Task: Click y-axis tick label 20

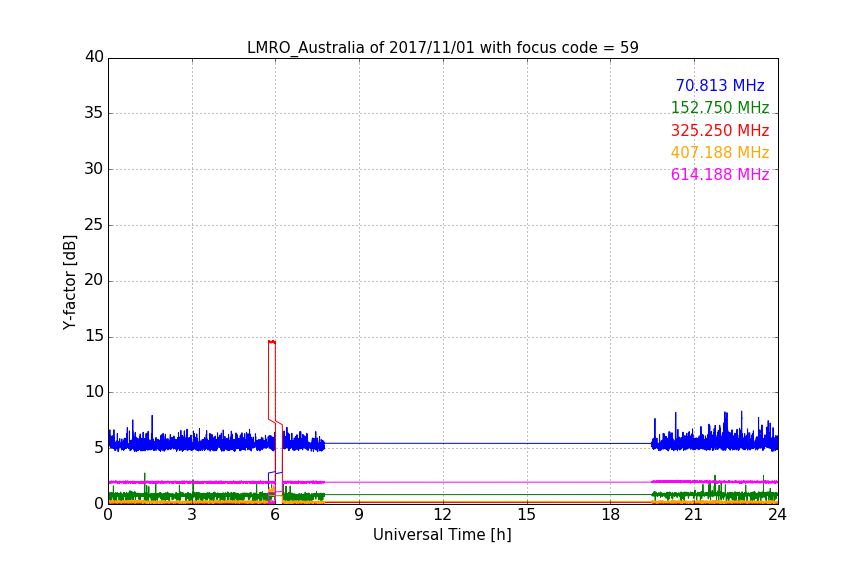Action: pyautogui.click(x=94, y=281)
